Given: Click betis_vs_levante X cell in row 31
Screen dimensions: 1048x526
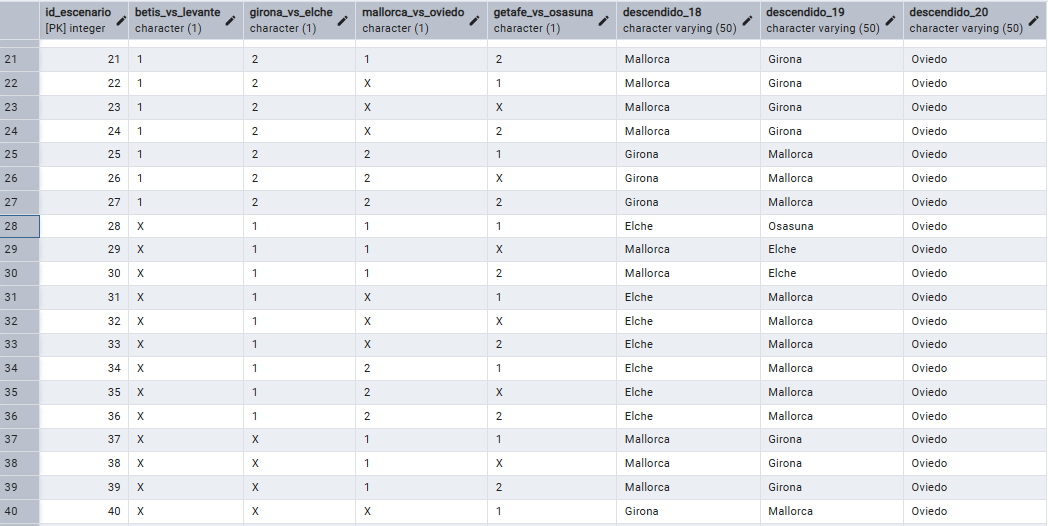Looking at the screenshot, I should [186, 297].
